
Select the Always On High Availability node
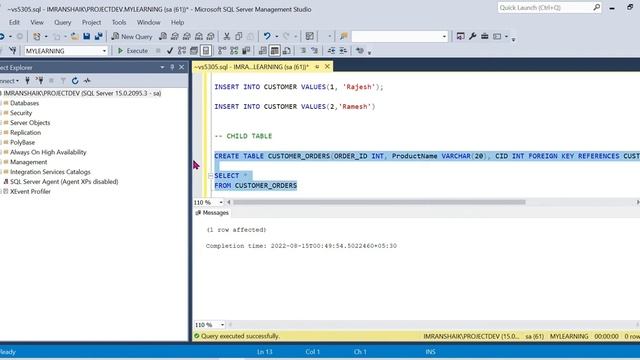pos(48,152)
